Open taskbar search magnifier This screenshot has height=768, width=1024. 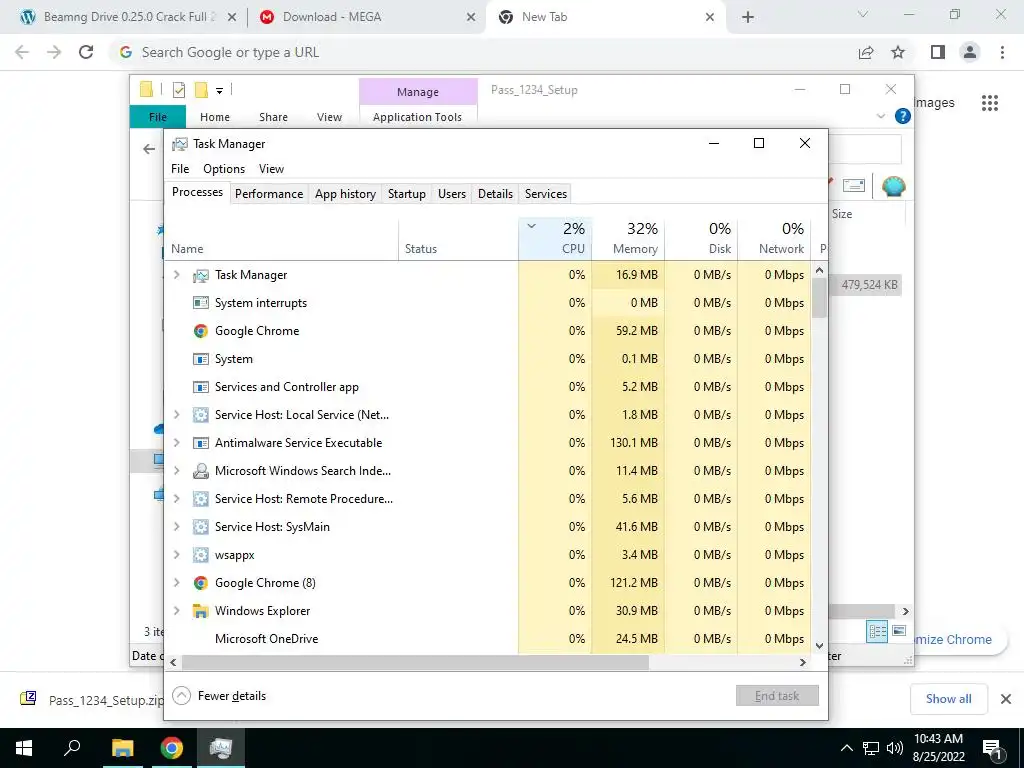(x=72, y=747)
